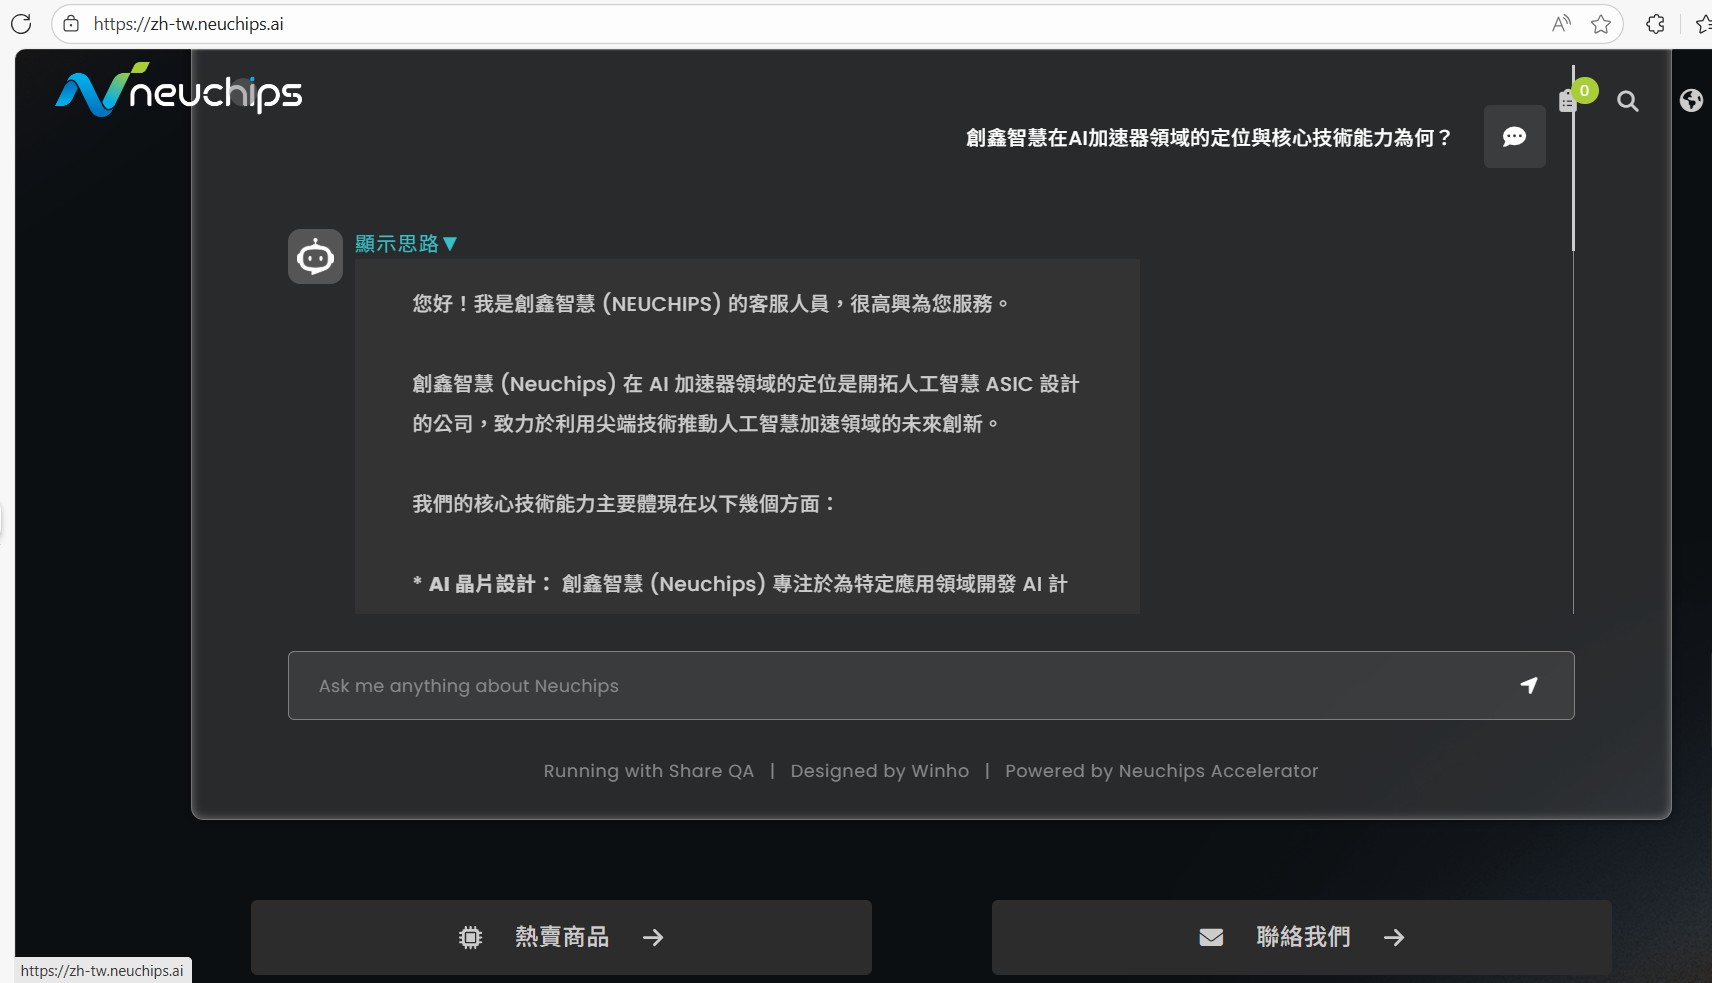The height and width of the screenshot is (983, 1712).
Task: Send the message with paper plane icon
Action: click(1528, 686)
